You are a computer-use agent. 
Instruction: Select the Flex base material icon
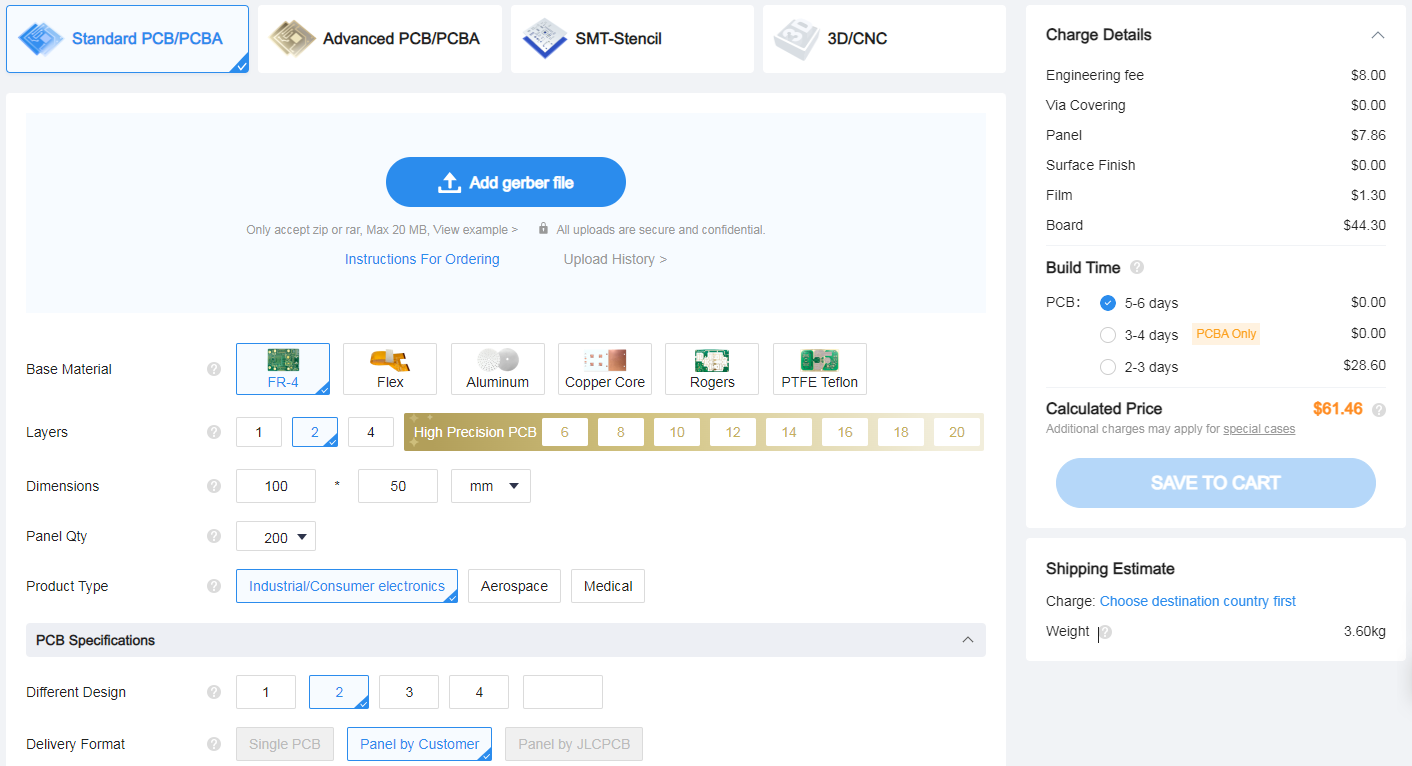point(390,369)
